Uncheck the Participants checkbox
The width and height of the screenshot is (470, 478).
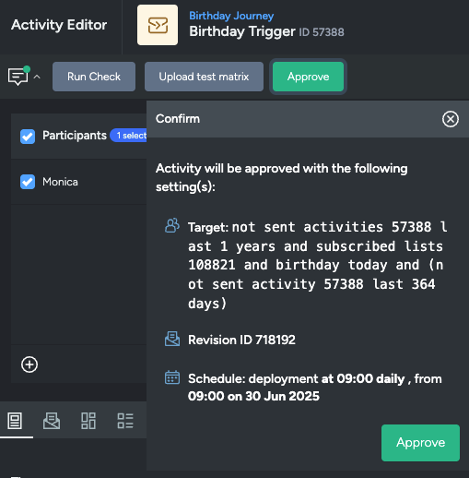tap(27, 136)
